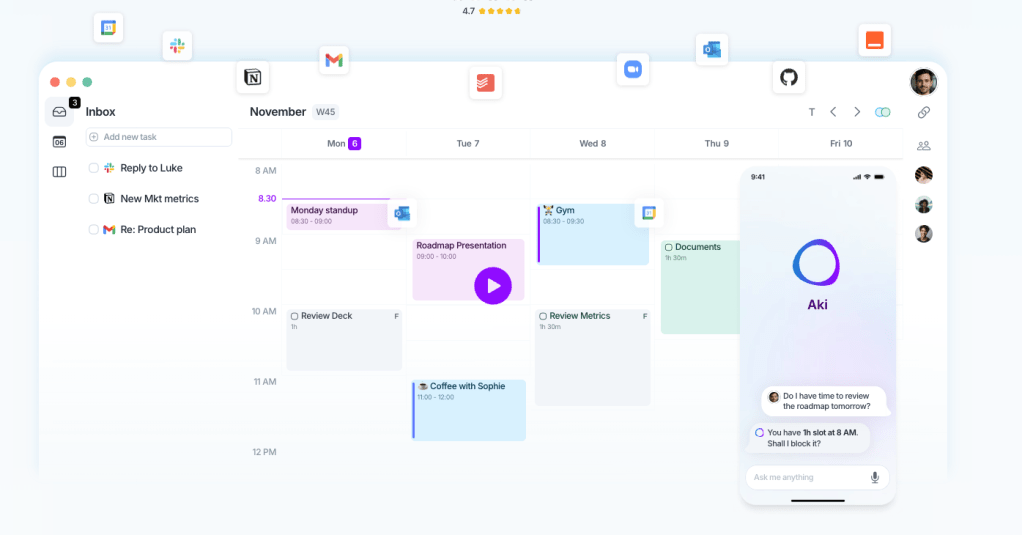1022x535 pixels.
Task: Go to the previous week arrow
Action: (833, 112)
